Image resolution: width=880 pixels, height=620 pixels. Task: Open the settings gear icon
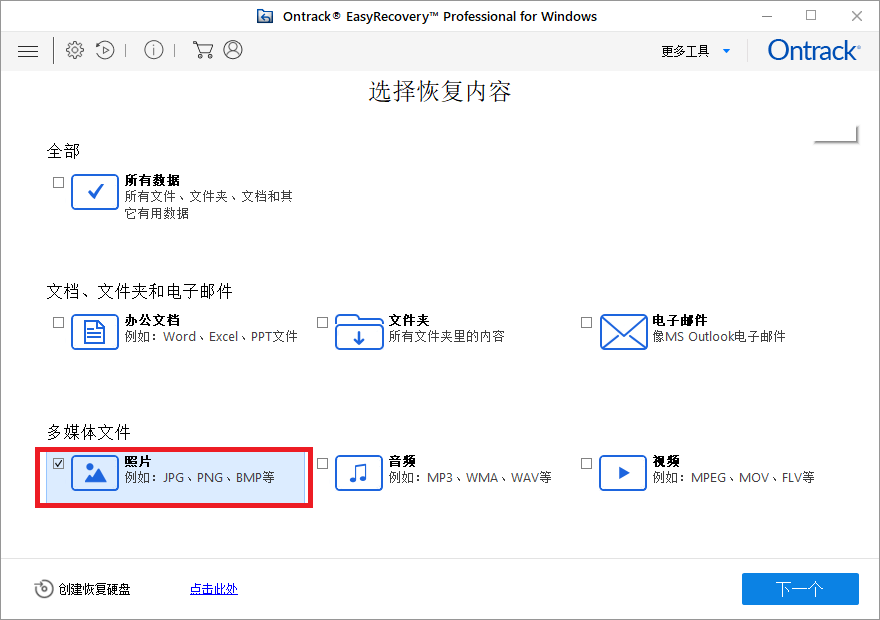(x=74, y=50)
